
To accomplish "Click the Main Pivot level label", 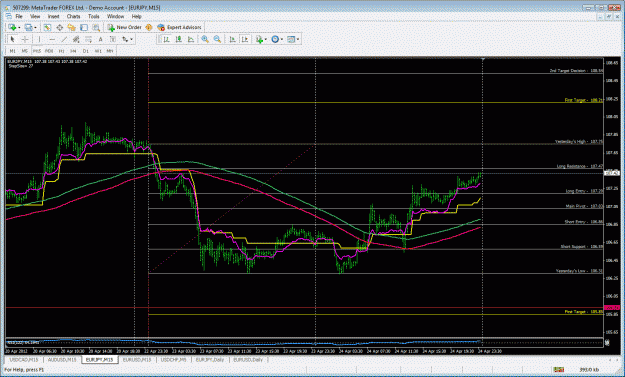I will coord(584,206).
